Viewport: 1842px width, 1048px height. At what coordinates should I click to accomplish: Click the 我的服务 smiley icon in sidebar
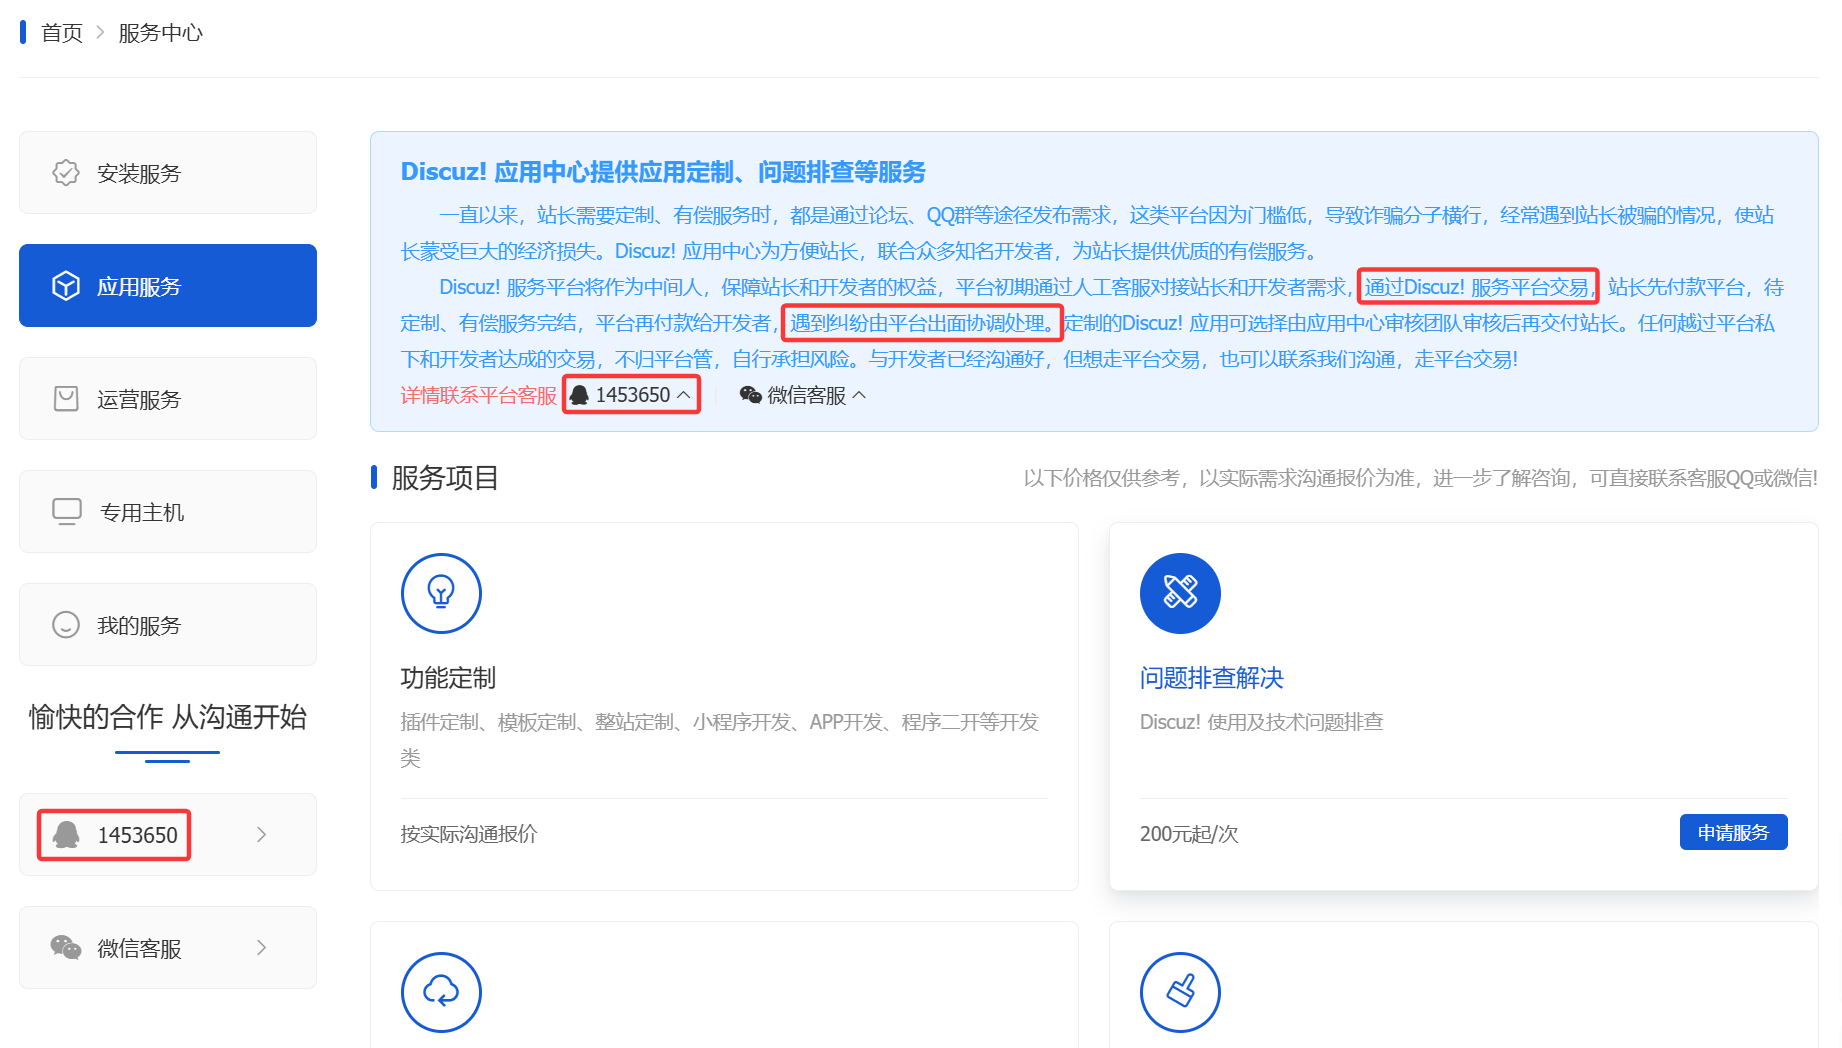(x=66, y=625)
